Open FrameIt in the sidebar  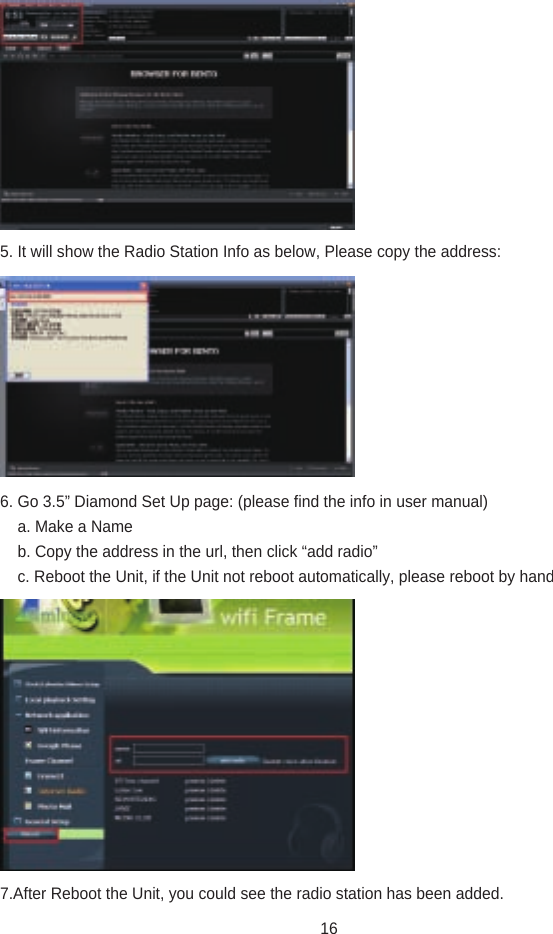(50, 776)
